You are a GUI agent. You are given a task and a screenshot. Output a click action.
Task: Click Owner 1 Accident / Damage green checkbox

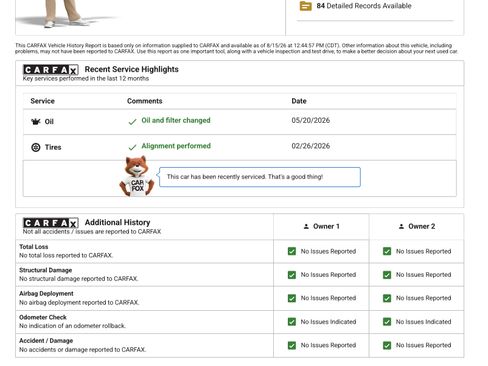click(292, 345)
